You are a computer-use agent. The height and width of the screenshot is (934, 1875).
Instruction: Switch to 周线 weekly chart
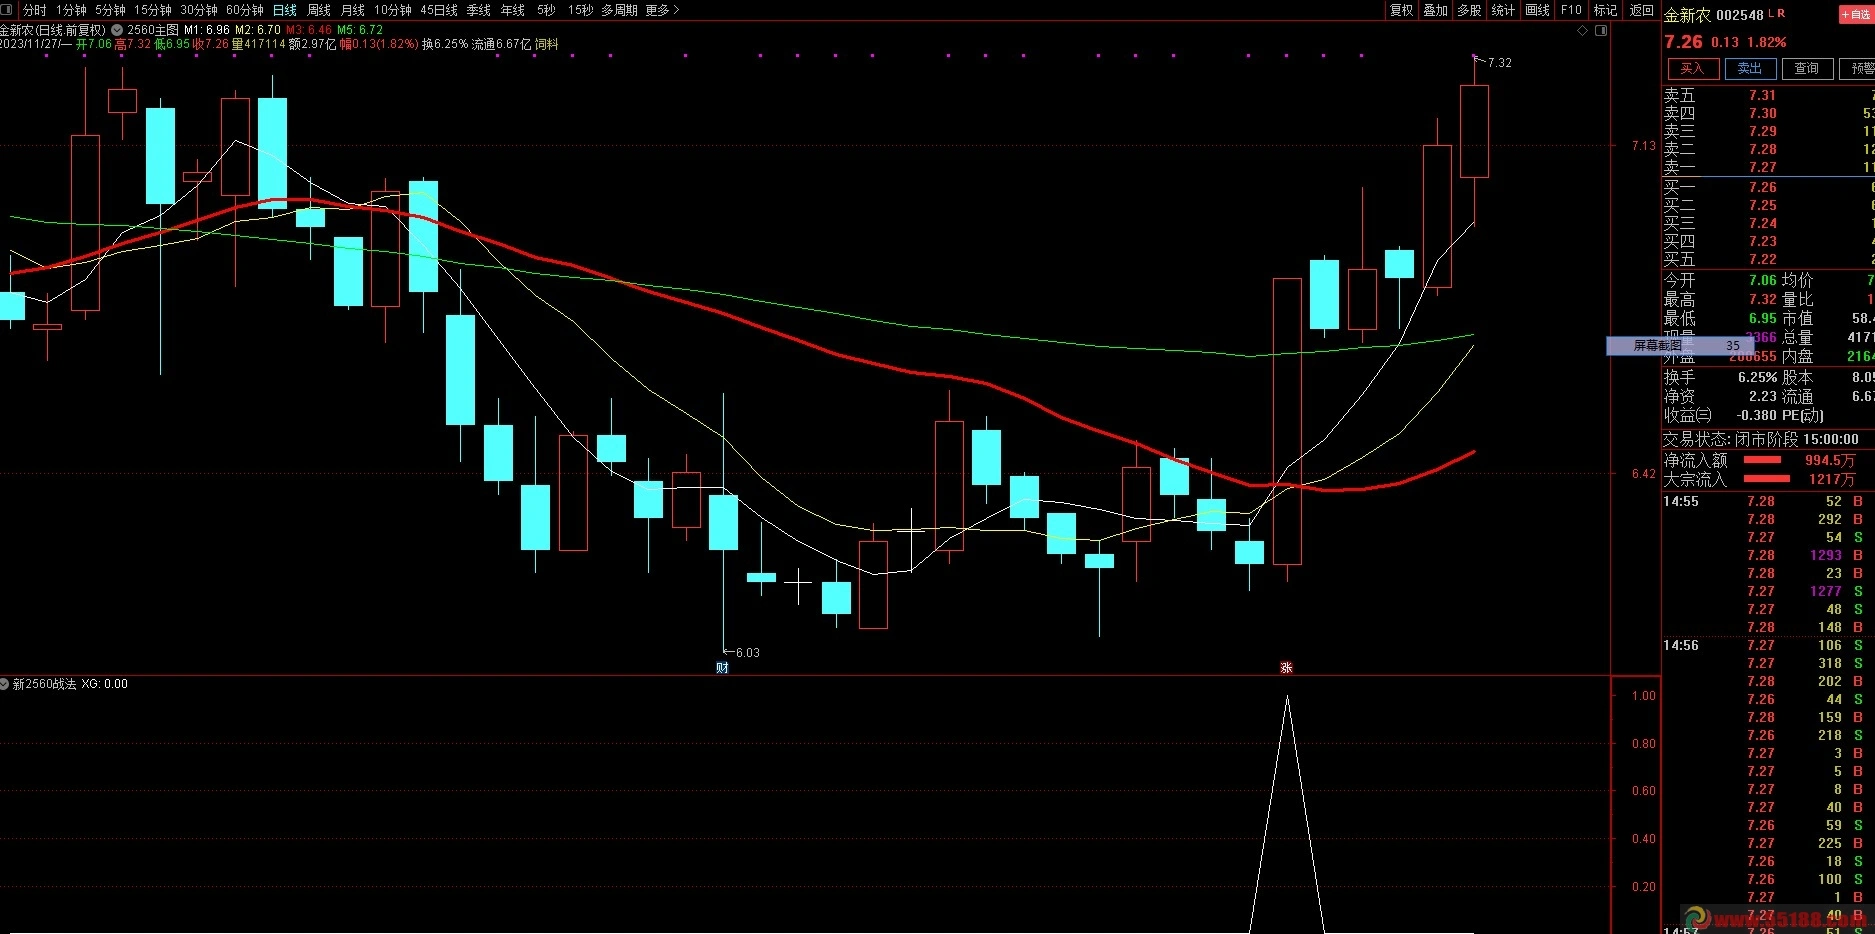tap(319, 10)
